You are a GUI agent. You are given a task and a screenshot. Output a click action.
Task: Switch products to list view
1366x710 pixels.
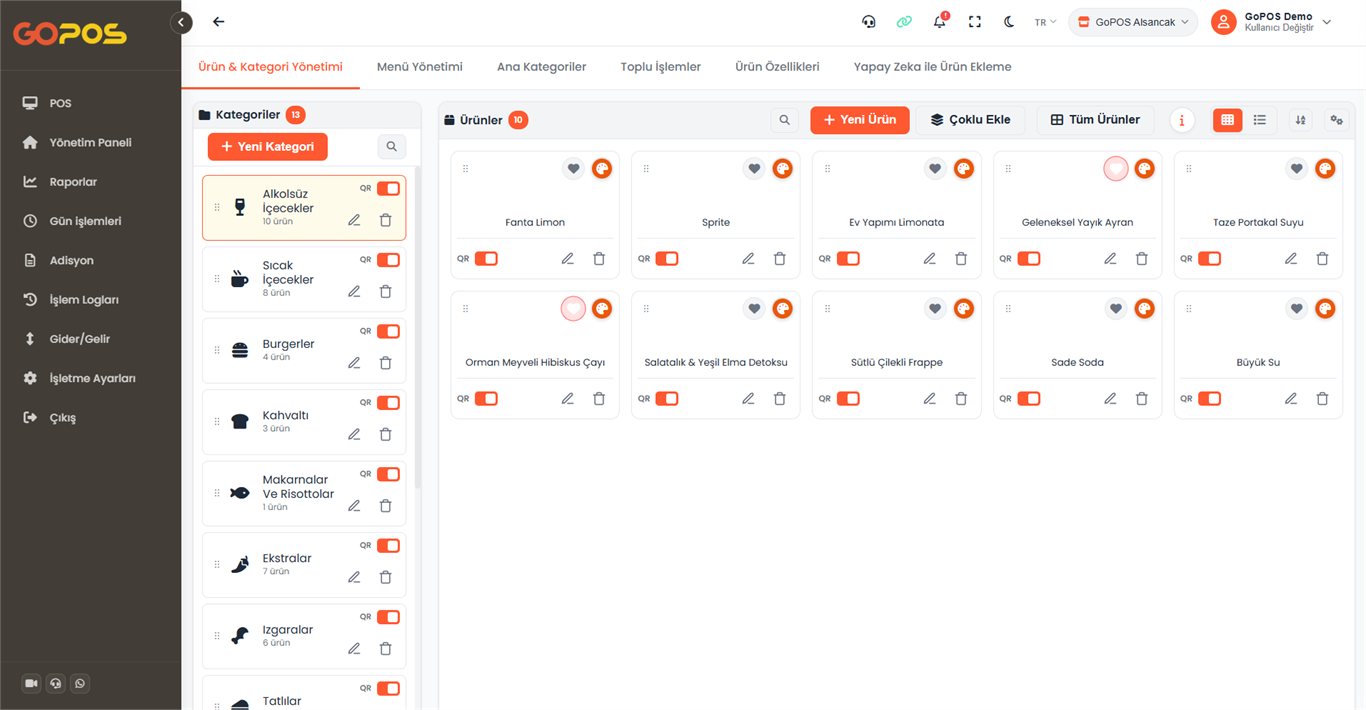(1260, 120)
